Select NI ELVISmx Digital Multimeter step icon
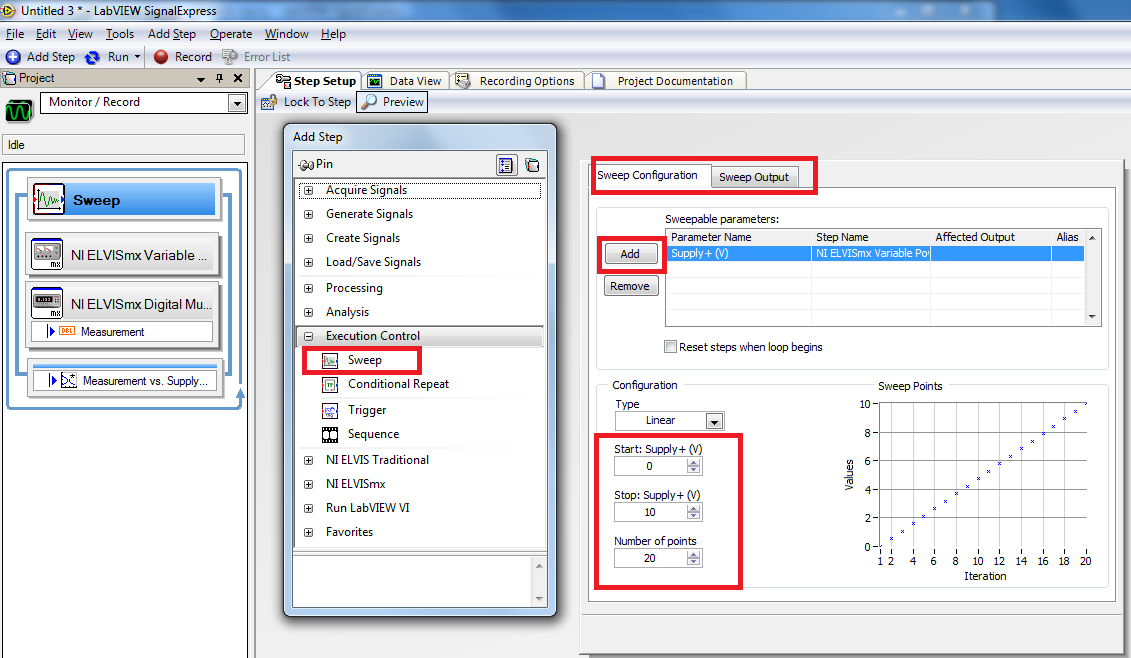Image resolution: width=1131 pixels, height=658 pixels. (x=47, y=303)
